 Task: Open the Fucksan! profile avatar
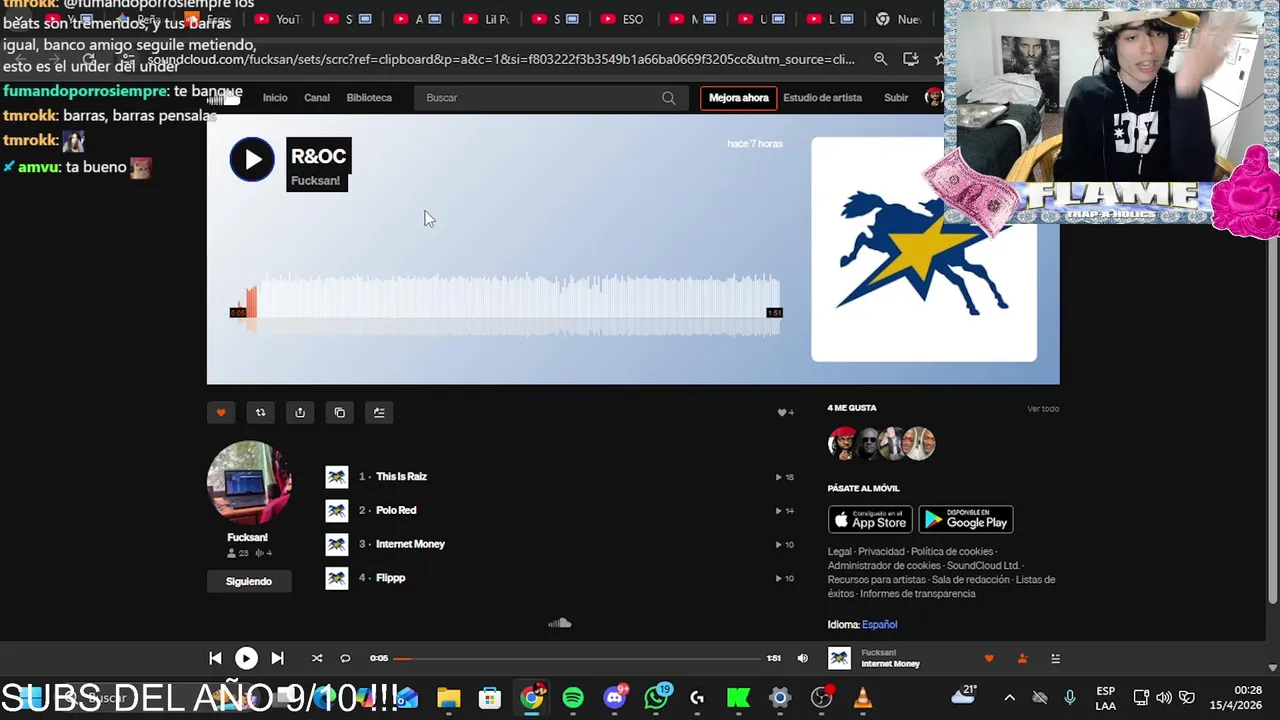tap(249, 482)
